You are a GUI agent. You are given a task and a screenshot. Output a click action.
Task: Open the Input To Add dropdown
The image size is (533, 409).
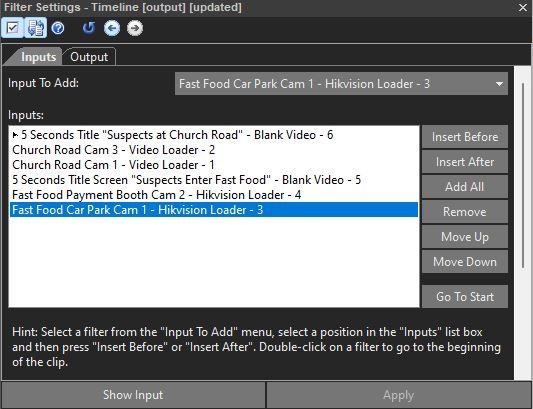pyautogui.click(x=341, y=84)
